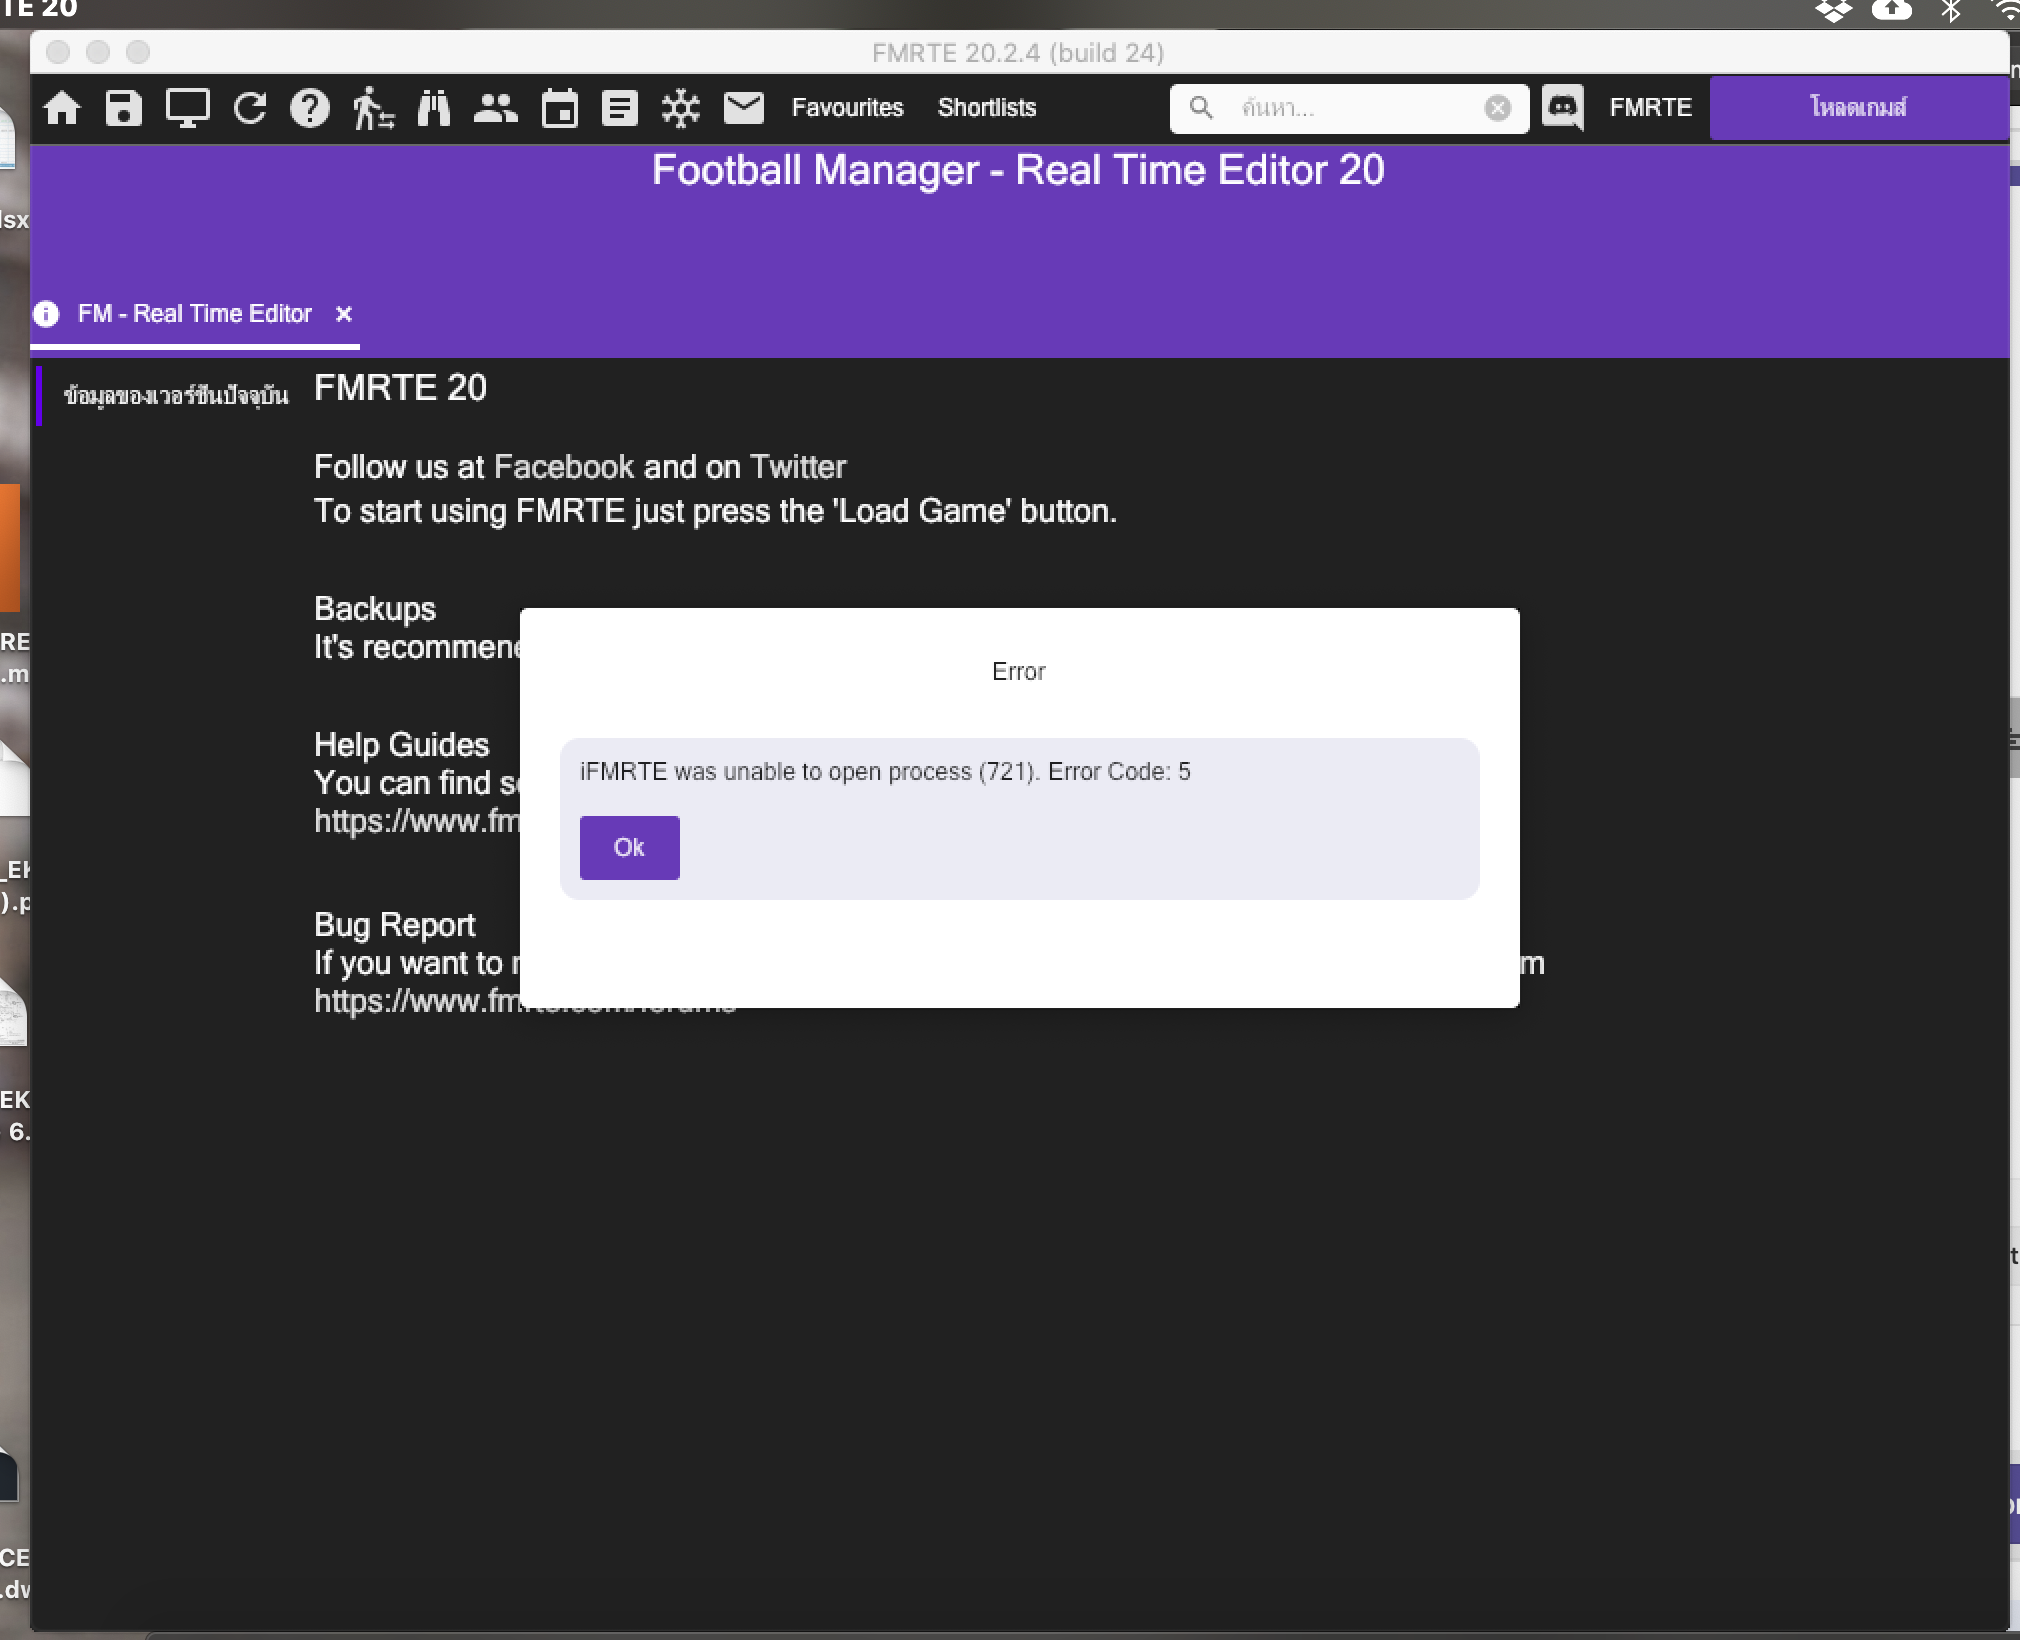Click the Home icon in the toolbar
2020x1640 pixels.
click(62, 108)
